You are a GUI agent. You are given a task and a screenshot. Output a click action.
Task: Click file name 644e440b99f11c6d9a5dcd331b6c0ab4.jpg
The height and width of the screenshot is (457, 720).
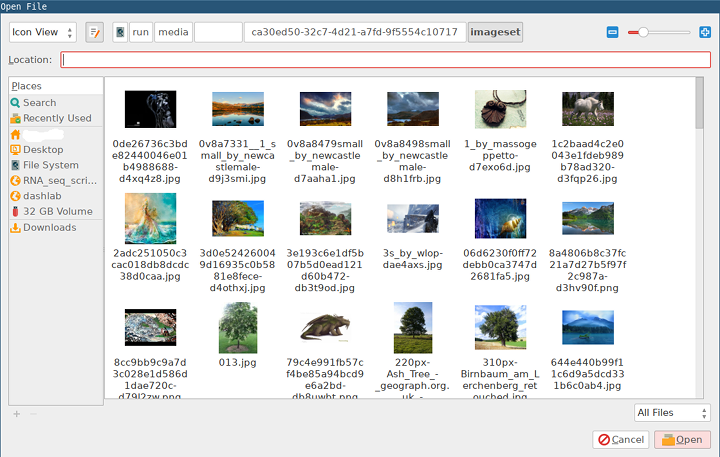[587, 374]
